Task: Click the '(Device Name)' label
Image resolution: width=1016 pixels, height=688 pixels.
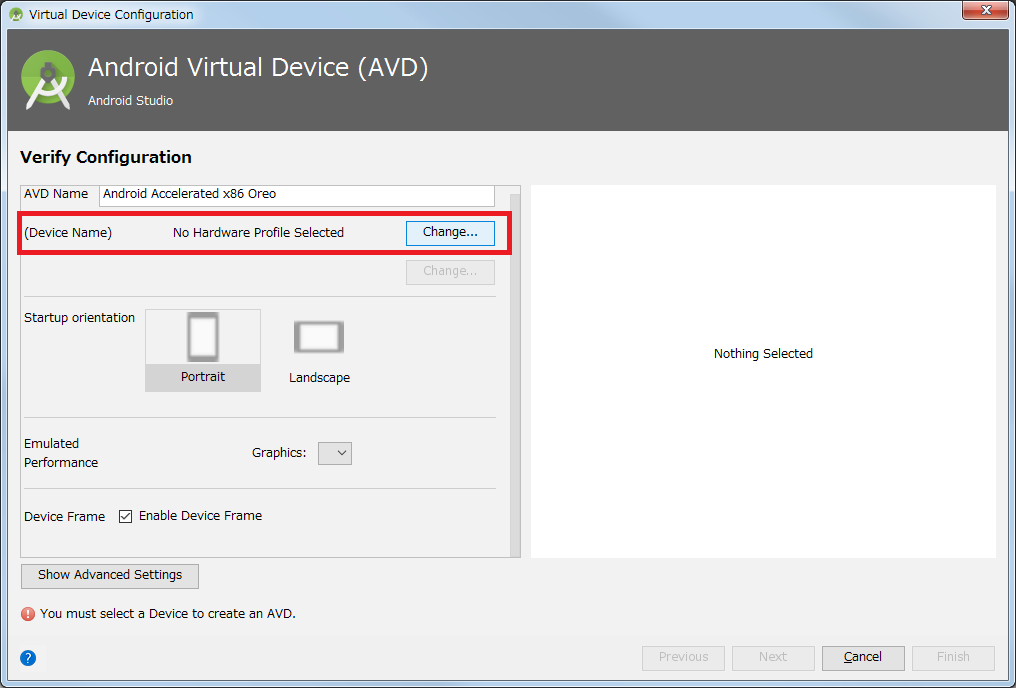Action: click(x=68, y=233)
